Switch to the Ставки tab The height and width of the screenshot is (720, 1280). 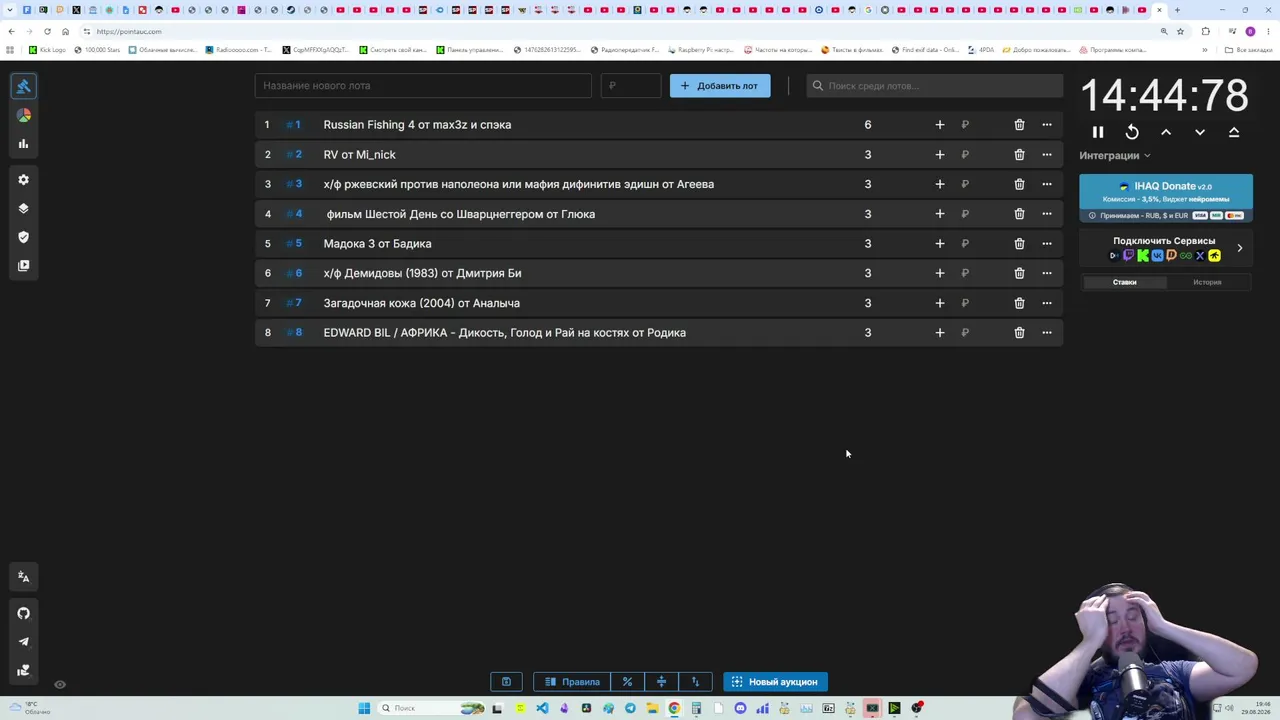tap(1124, 282)
